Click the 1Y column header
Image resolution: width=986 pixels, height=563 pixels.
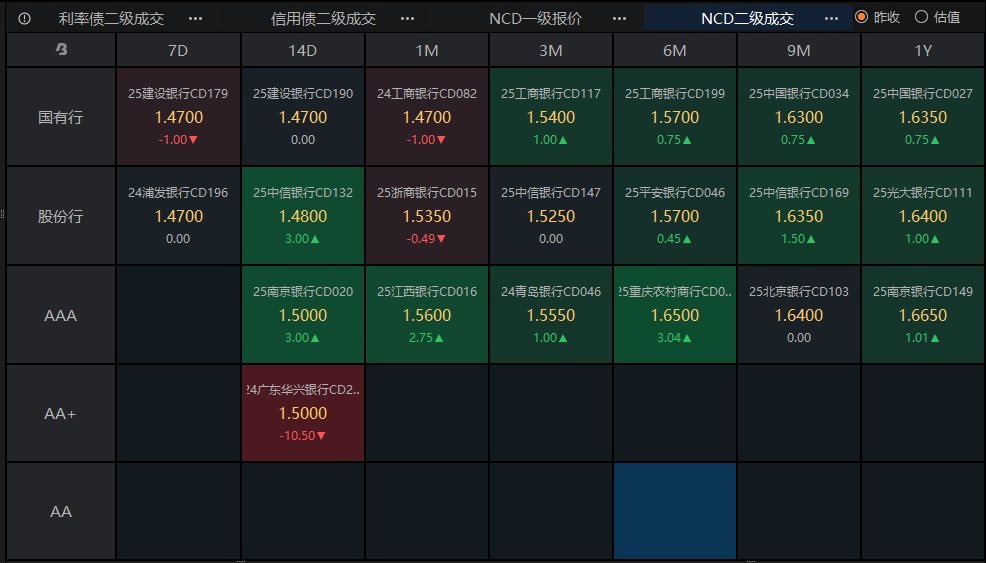(923, 50)
